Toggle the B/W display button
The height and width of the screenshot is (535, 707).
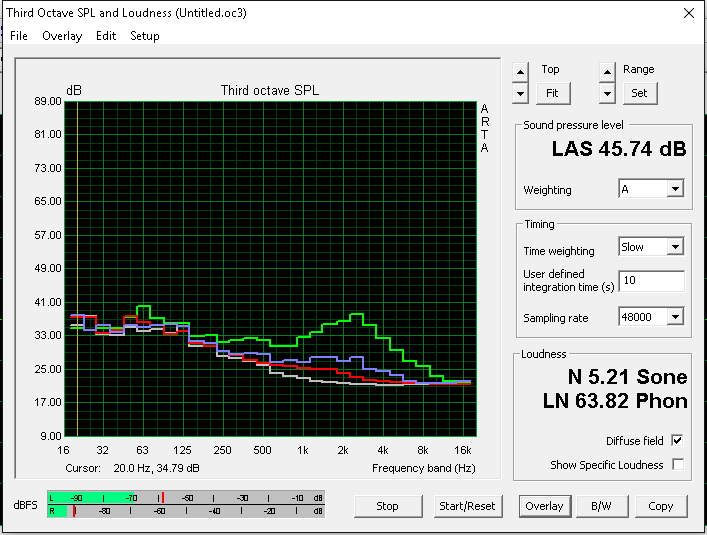point(601,506)
